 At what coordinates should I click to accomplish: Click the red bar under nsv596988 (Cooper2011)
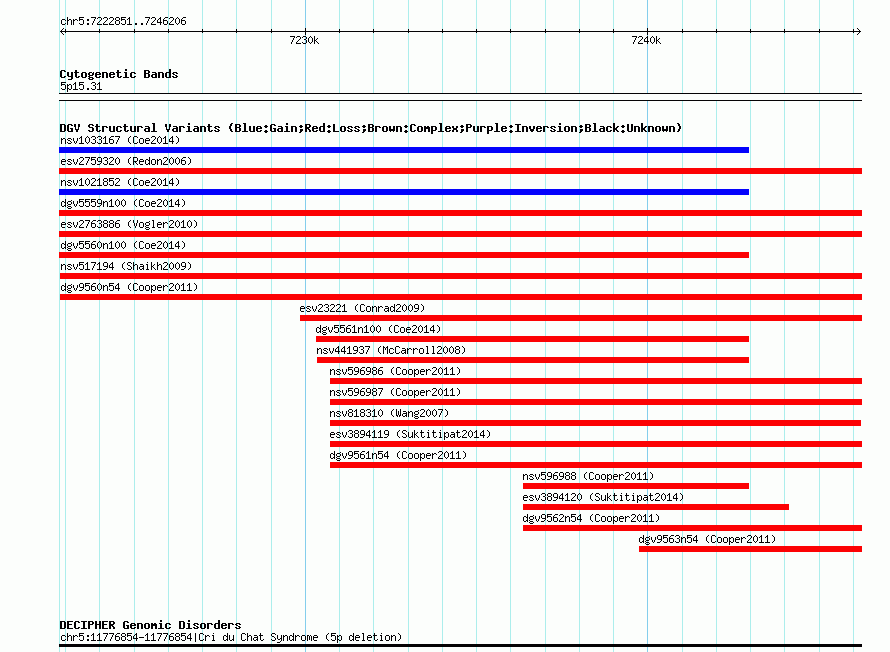pos(636,486)
